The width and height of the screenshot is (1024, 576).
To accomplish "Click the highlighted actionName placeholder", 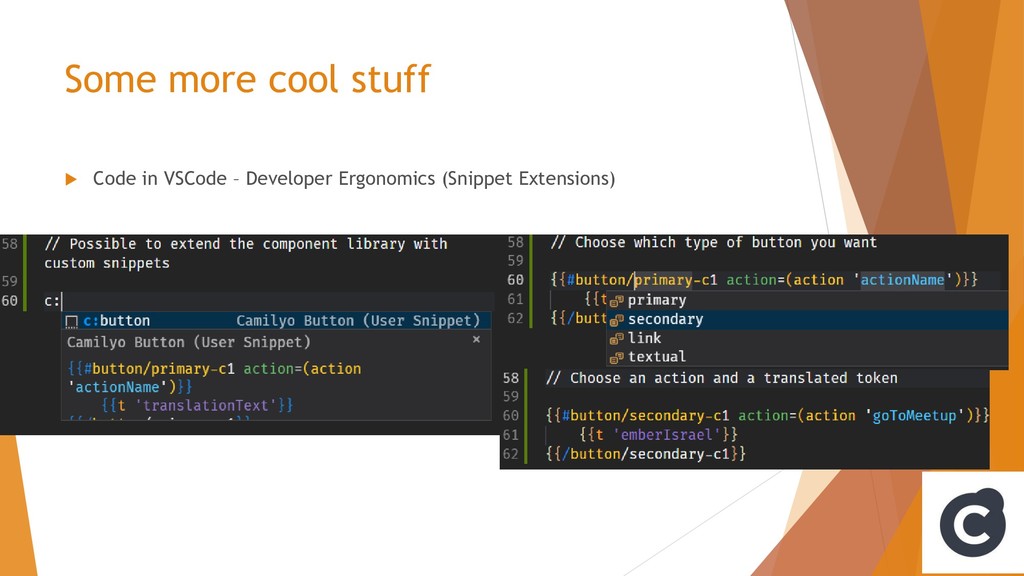I will point(902,280).
